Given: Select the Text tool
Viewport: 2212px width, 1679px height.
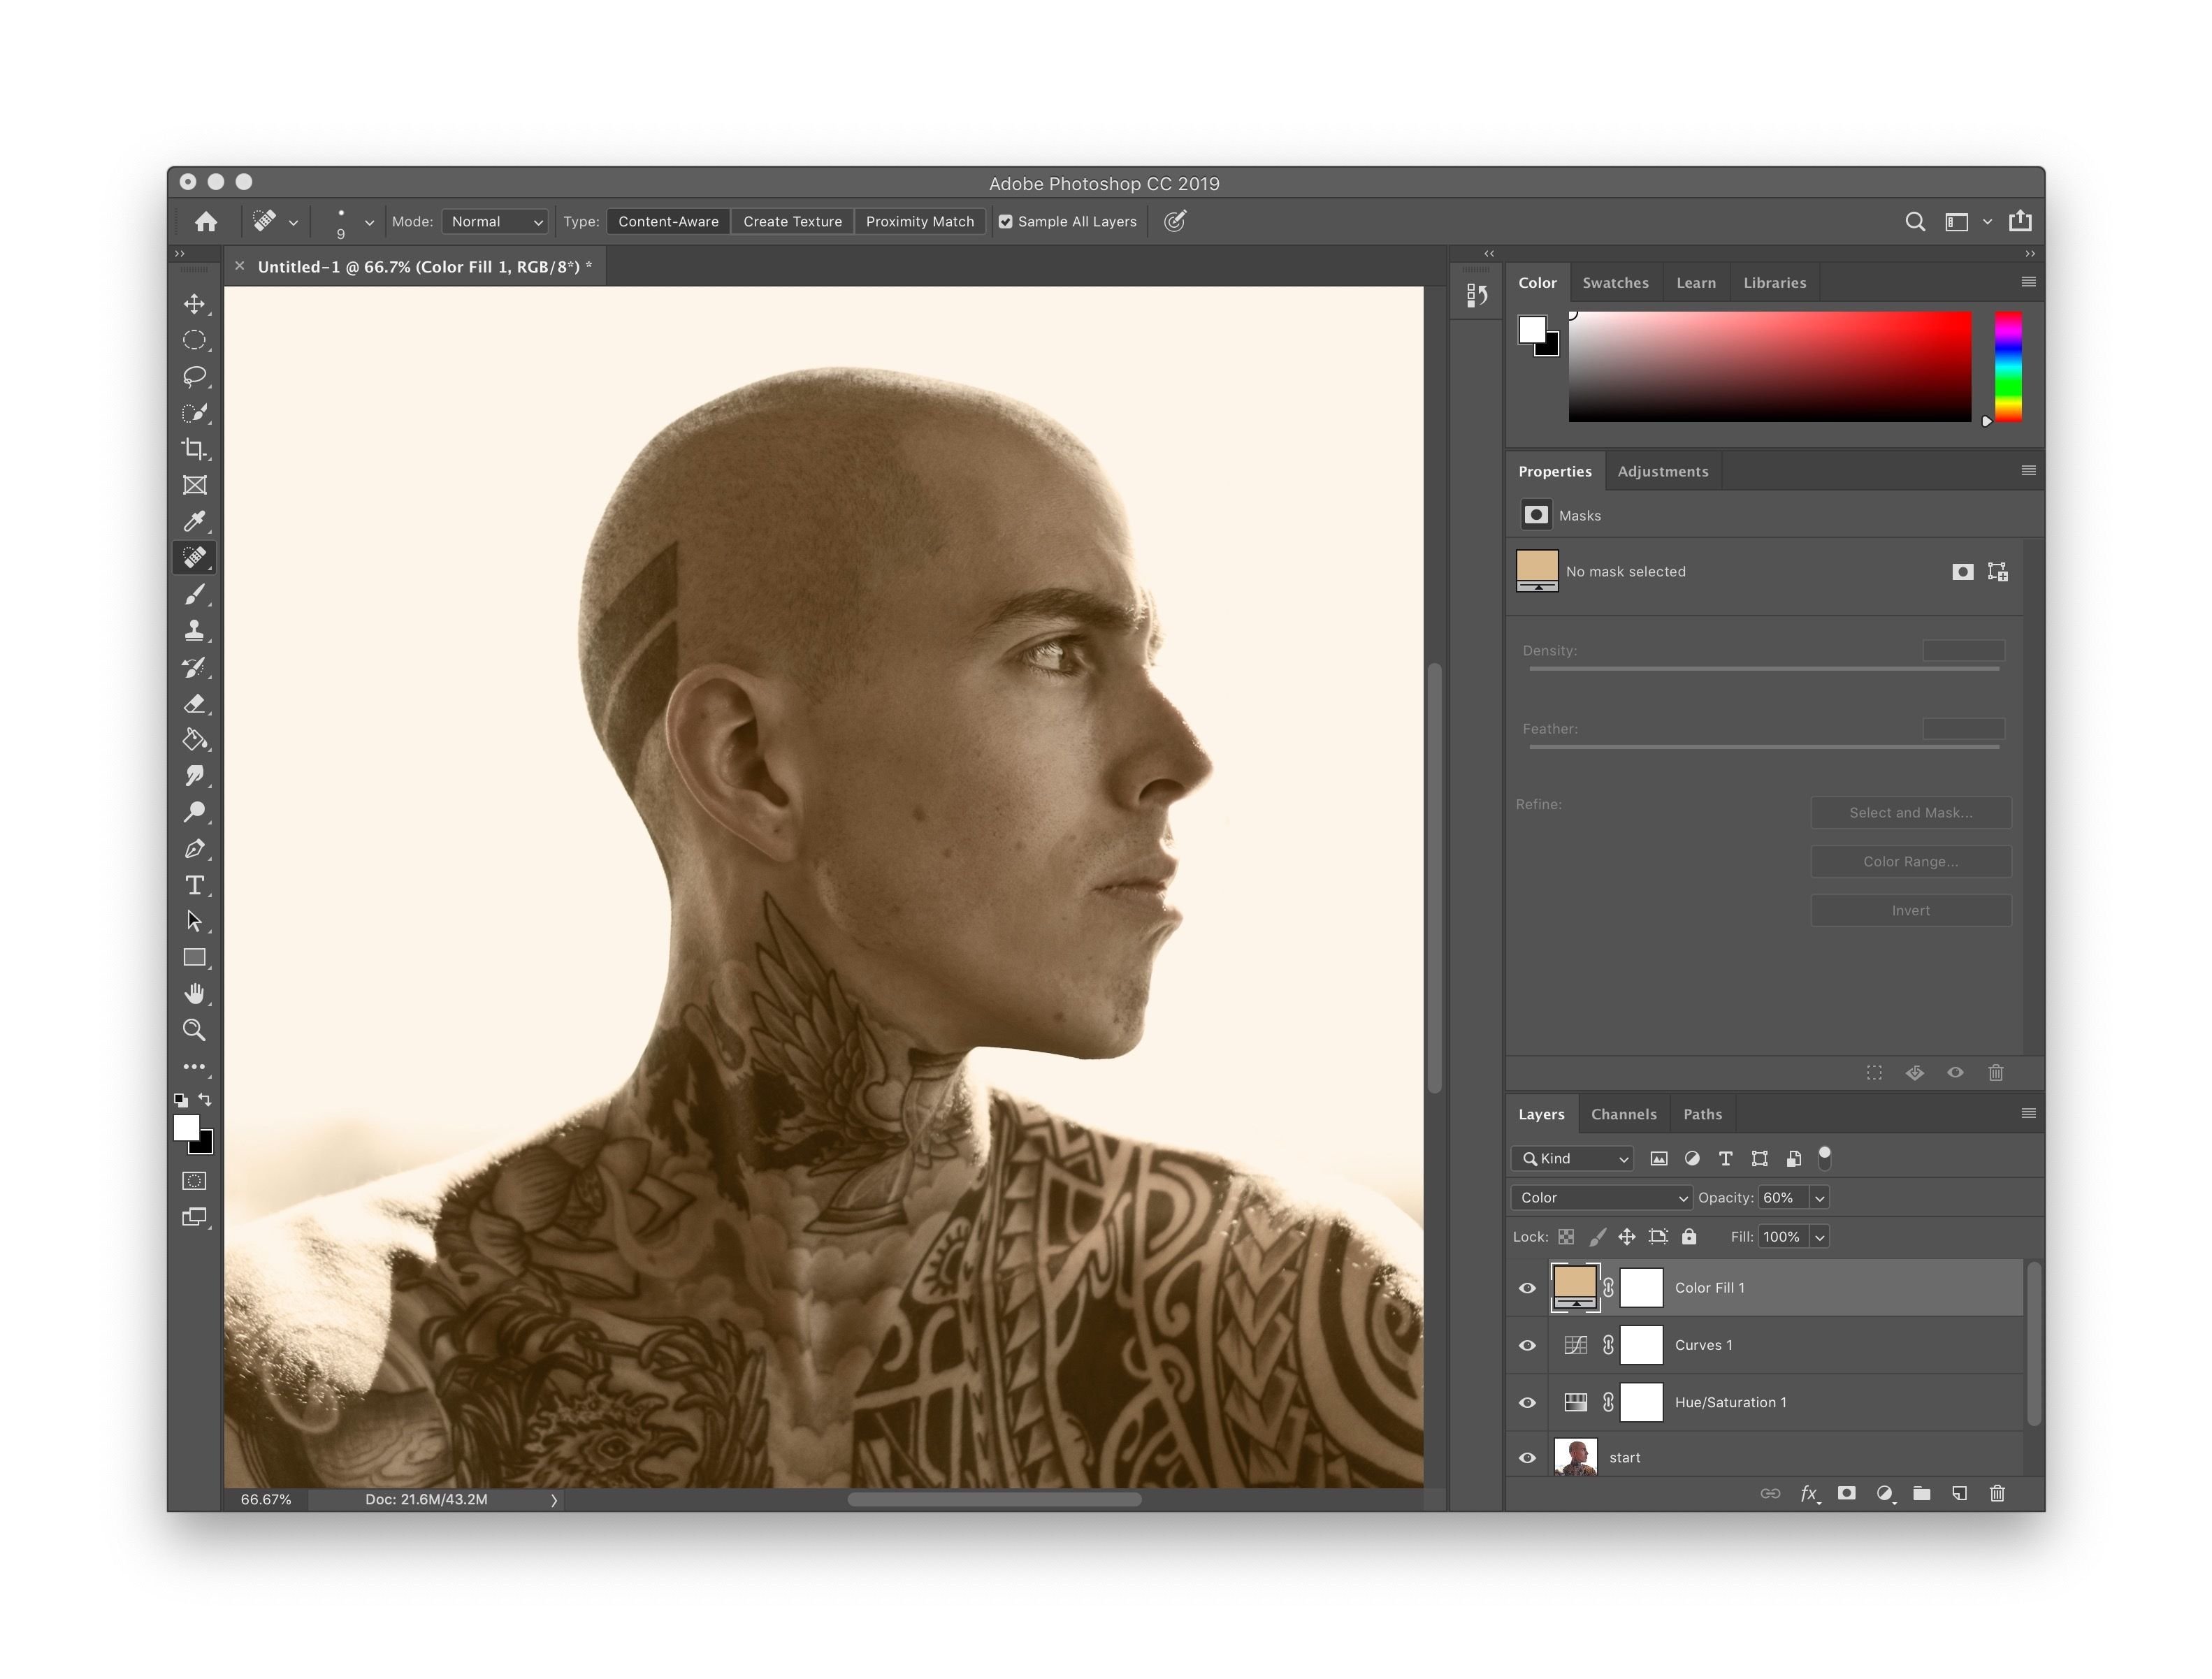Looking at the screenshot, I should pyautogui.click(x=196, y=884).
